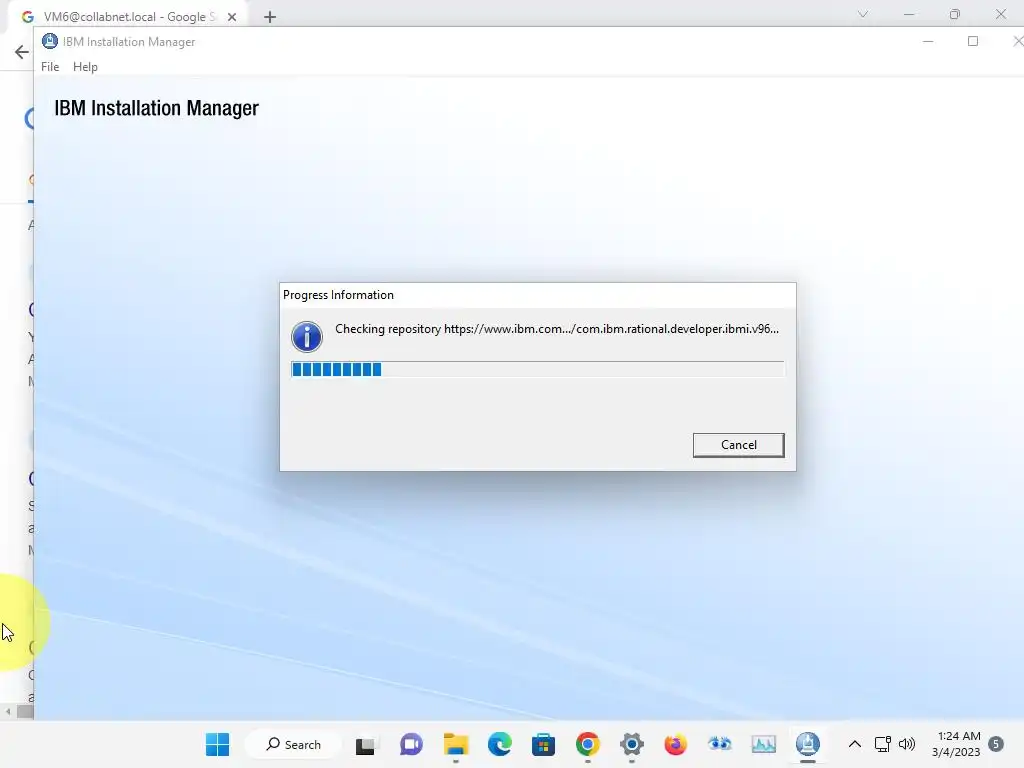Open Settings gear on taskbar

pos(632,744)
